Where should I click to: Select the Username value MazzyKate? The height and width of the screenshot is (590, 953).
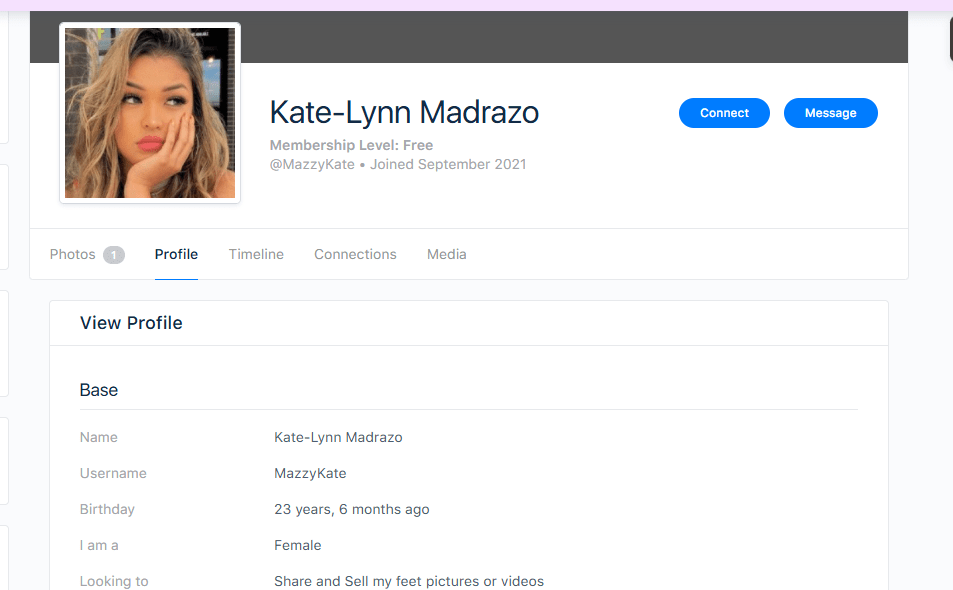coord(310,472)
